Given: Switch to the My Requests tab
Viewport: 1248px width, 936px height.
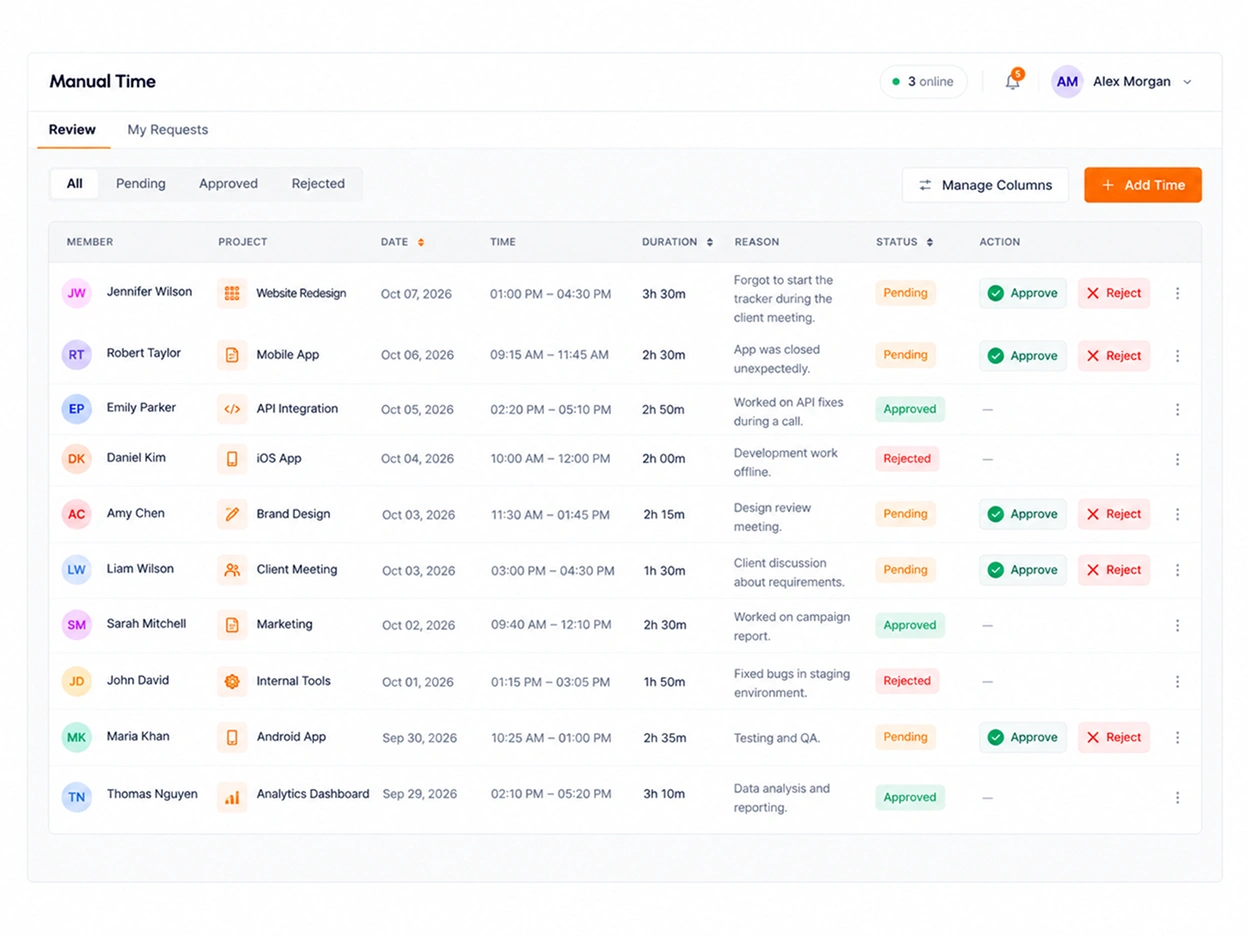Looking at the screenshot, I should [168, 130].
